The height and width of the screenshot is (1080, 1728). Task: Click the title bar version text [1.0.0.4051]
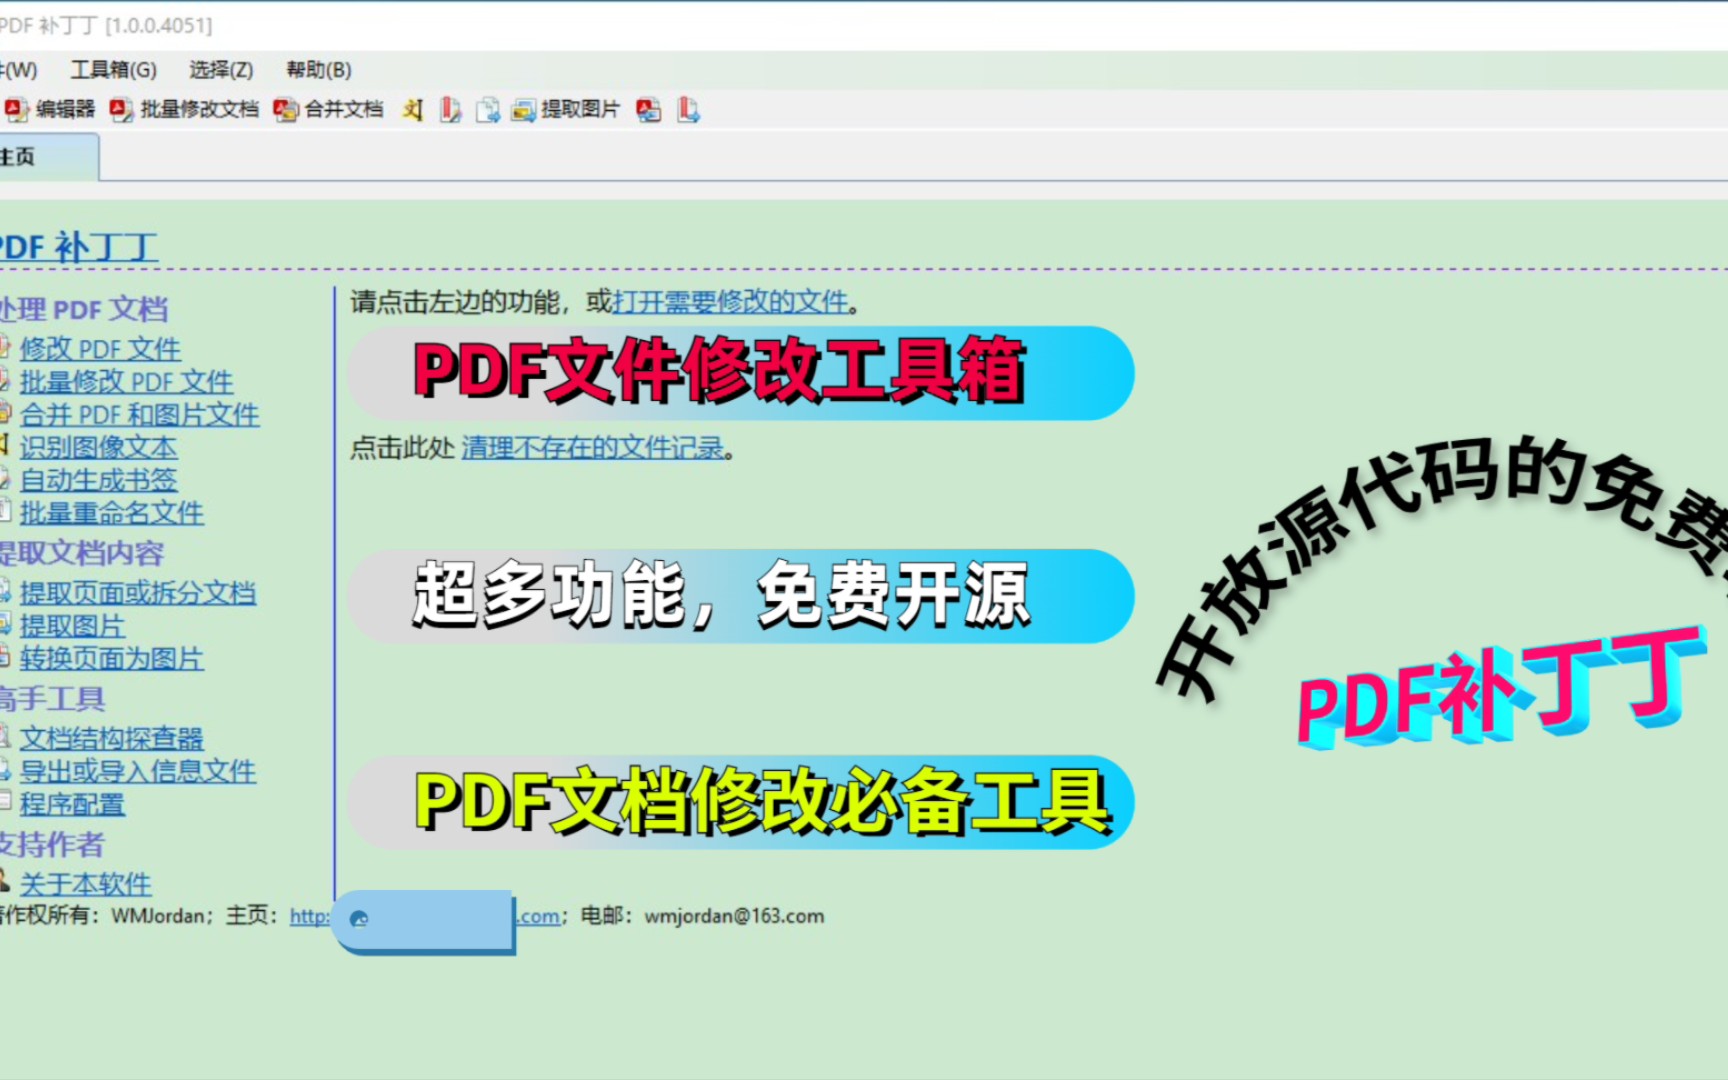point(158,25)
